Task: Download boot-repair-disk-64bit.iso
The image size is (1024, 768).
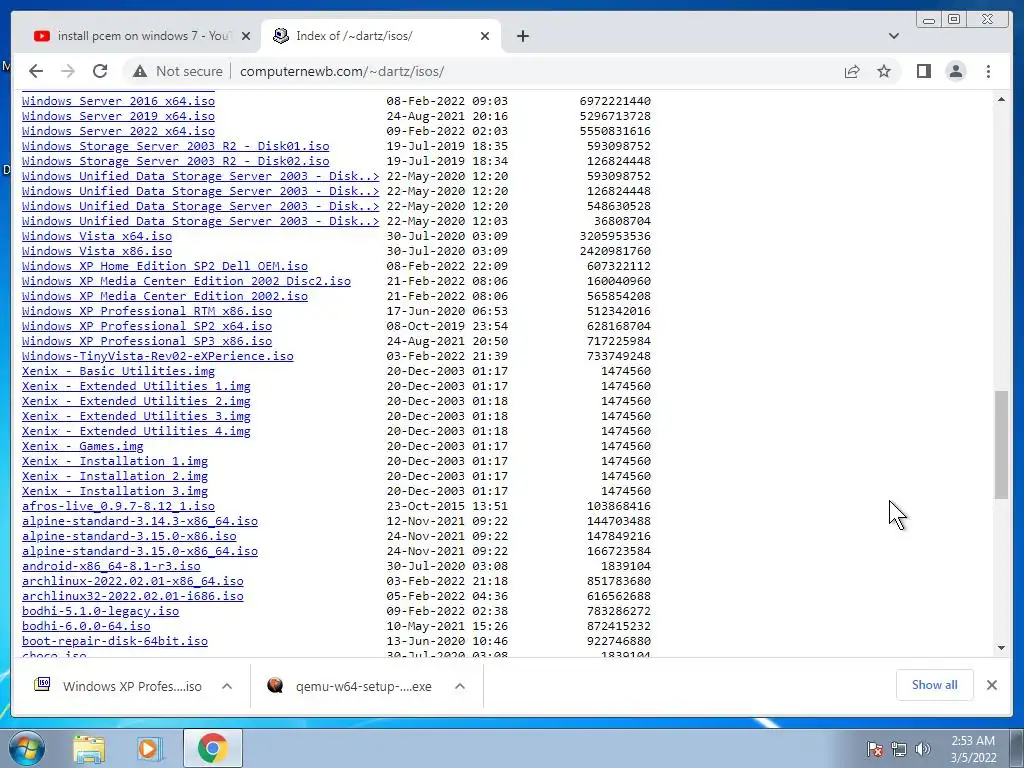Action: tap(115, 641)
